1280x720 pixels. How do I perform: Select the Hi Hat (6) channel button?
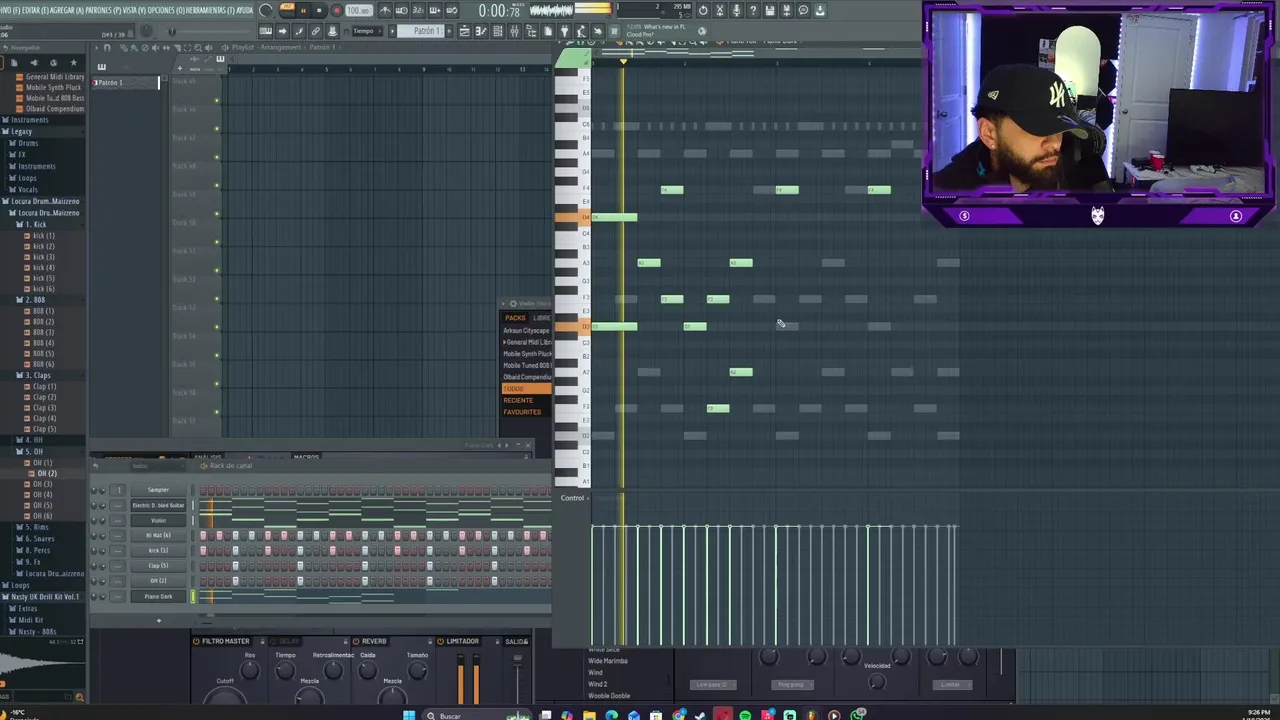coord(158,535)
